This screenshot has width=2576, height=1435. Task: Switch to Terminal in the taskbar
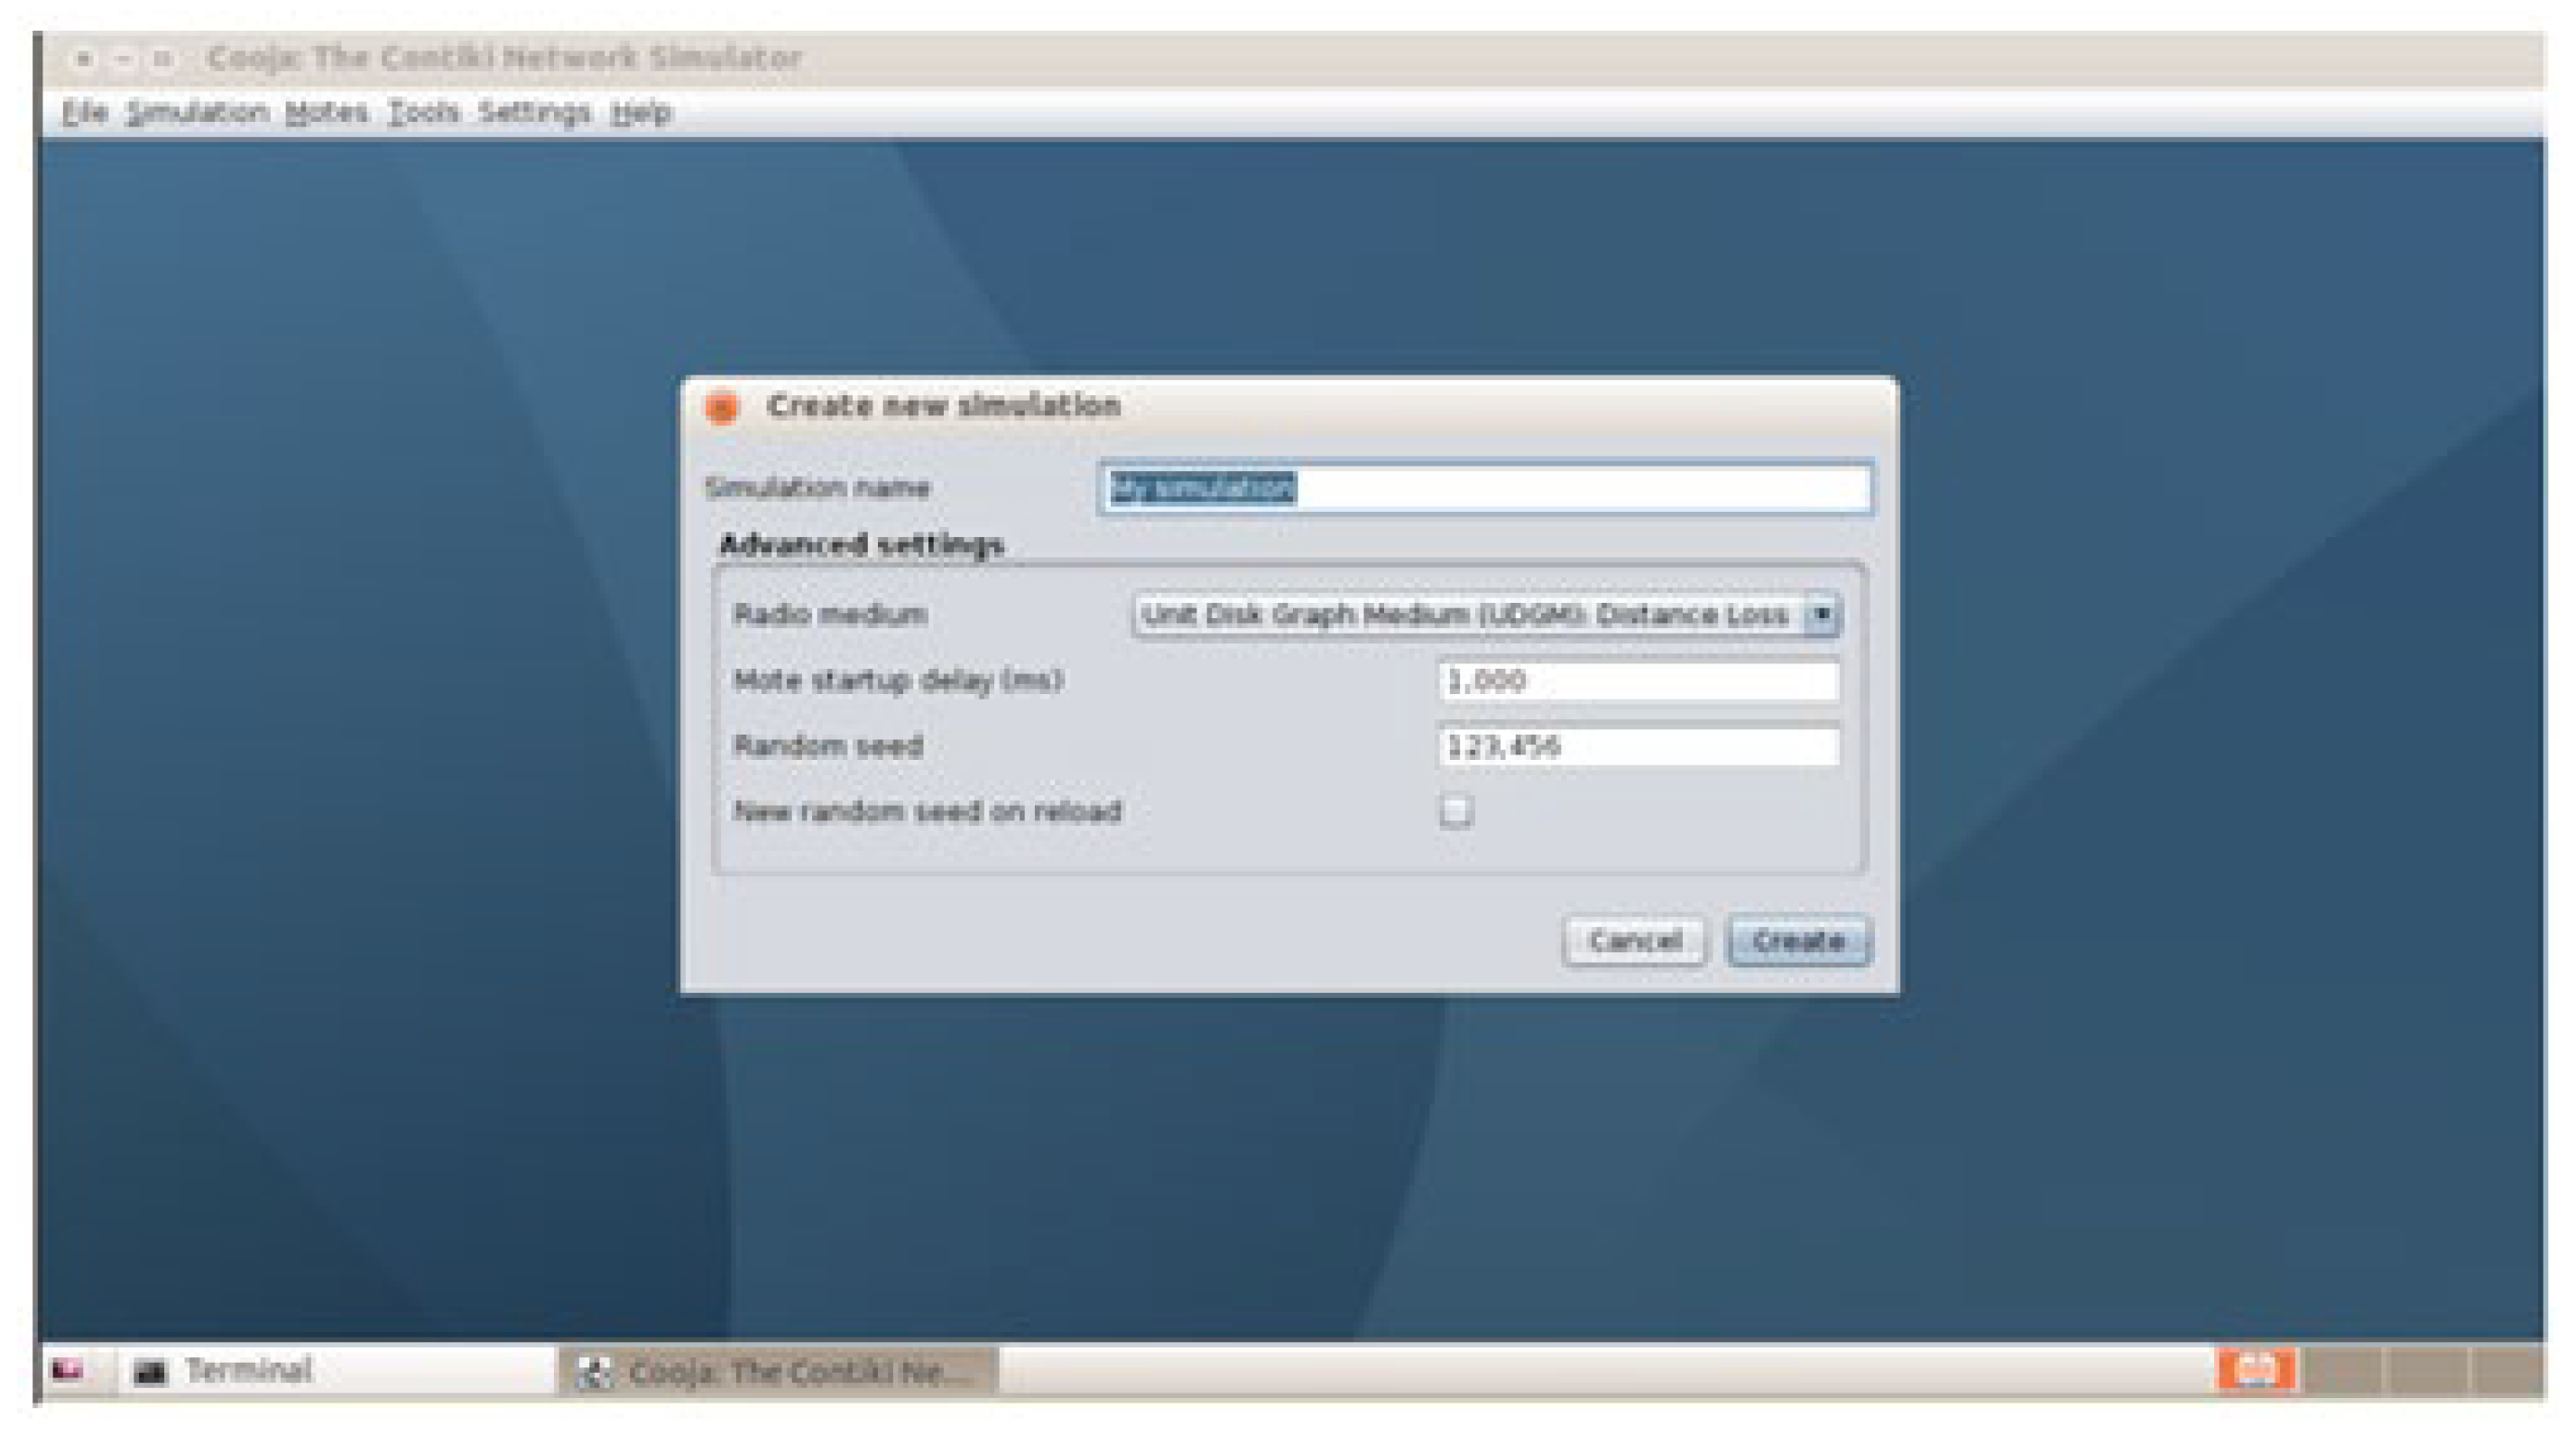336,1370
